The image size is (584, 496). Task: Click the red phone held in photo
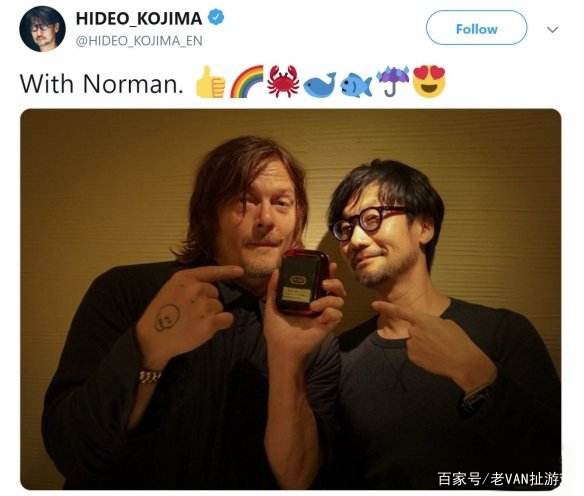pyautogui.click(x=302, y=282)
